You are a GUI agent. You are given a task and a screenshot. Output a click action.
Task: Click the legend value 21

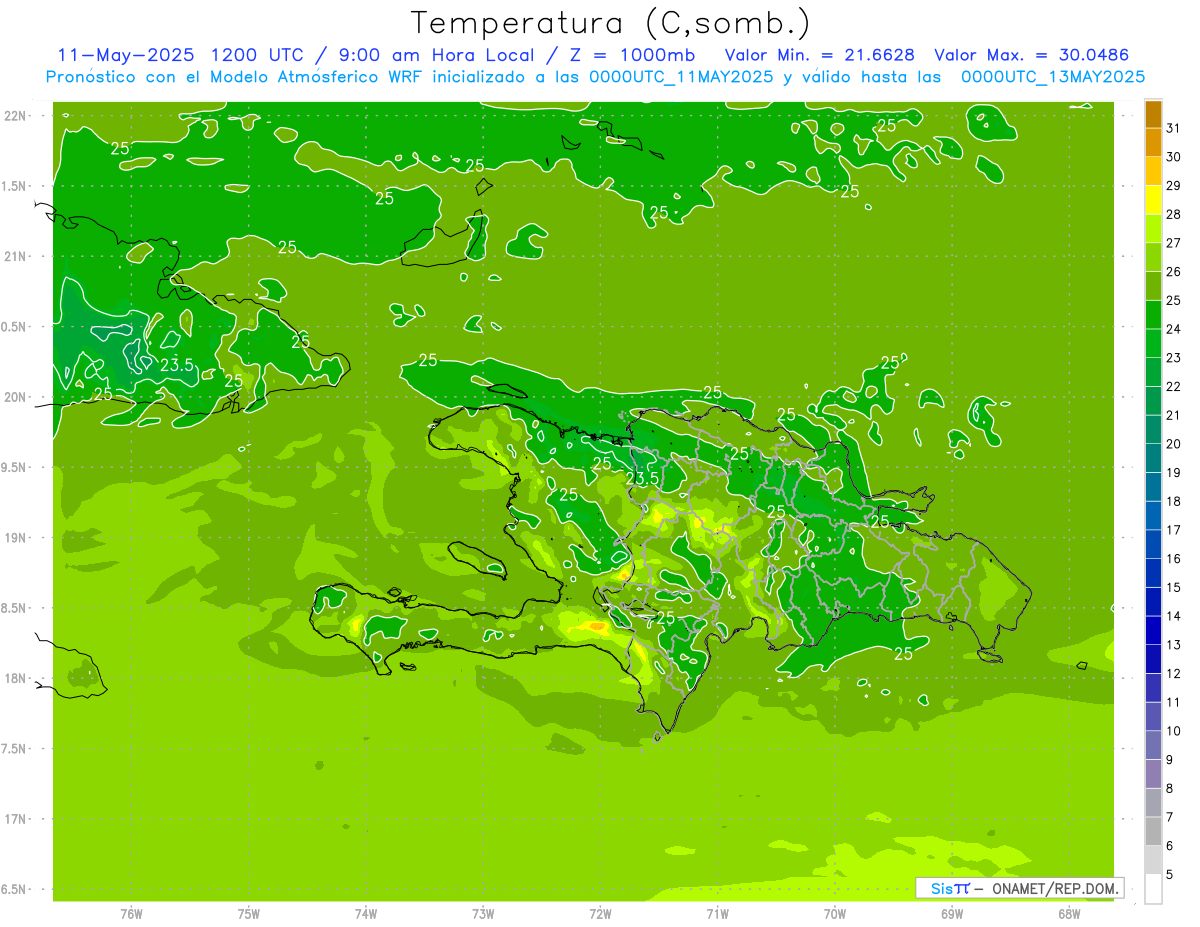tap(1174, 415)
